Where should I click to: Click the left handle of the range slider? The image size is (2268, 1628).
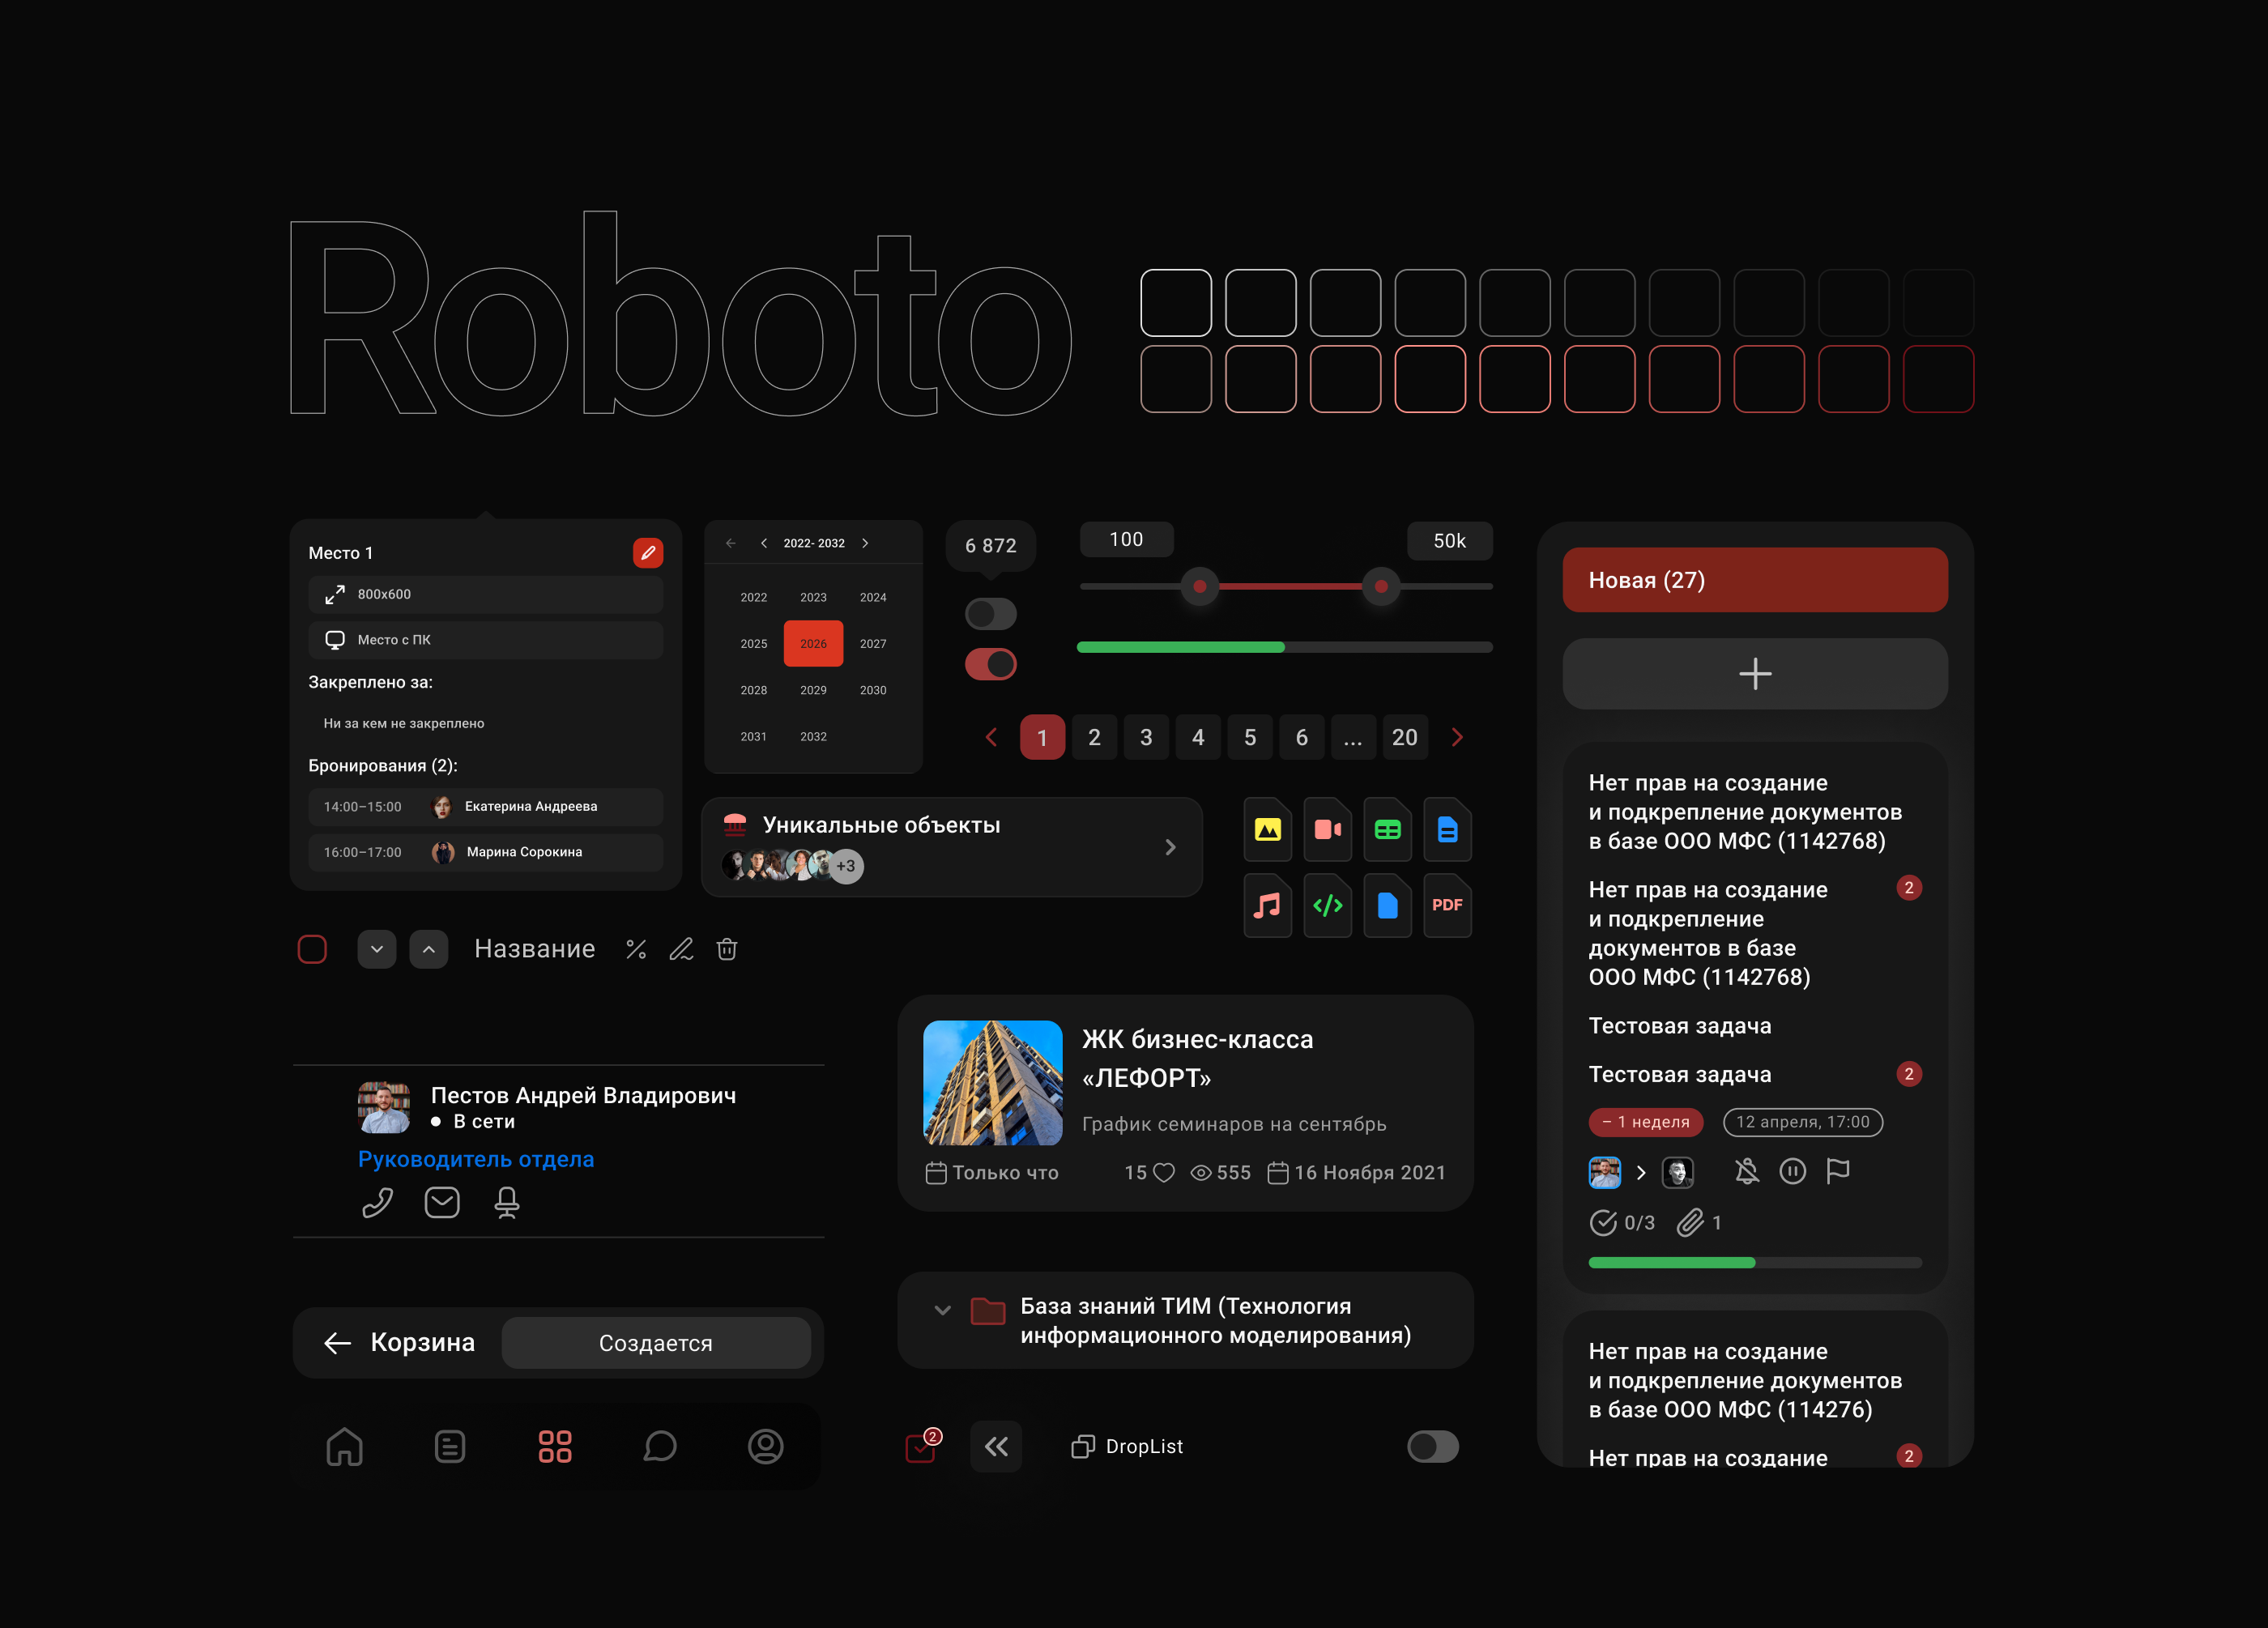point(1199,586)
